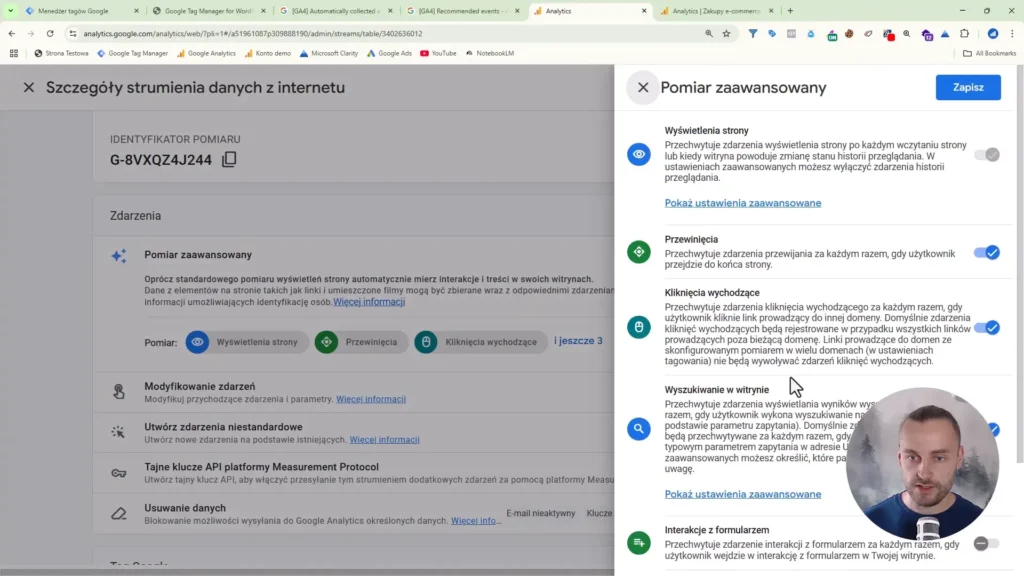1024x576 pixels.
Task: Click the Pomiar zaawansowany sparkle icon
Action: click(x=119, y=255)
